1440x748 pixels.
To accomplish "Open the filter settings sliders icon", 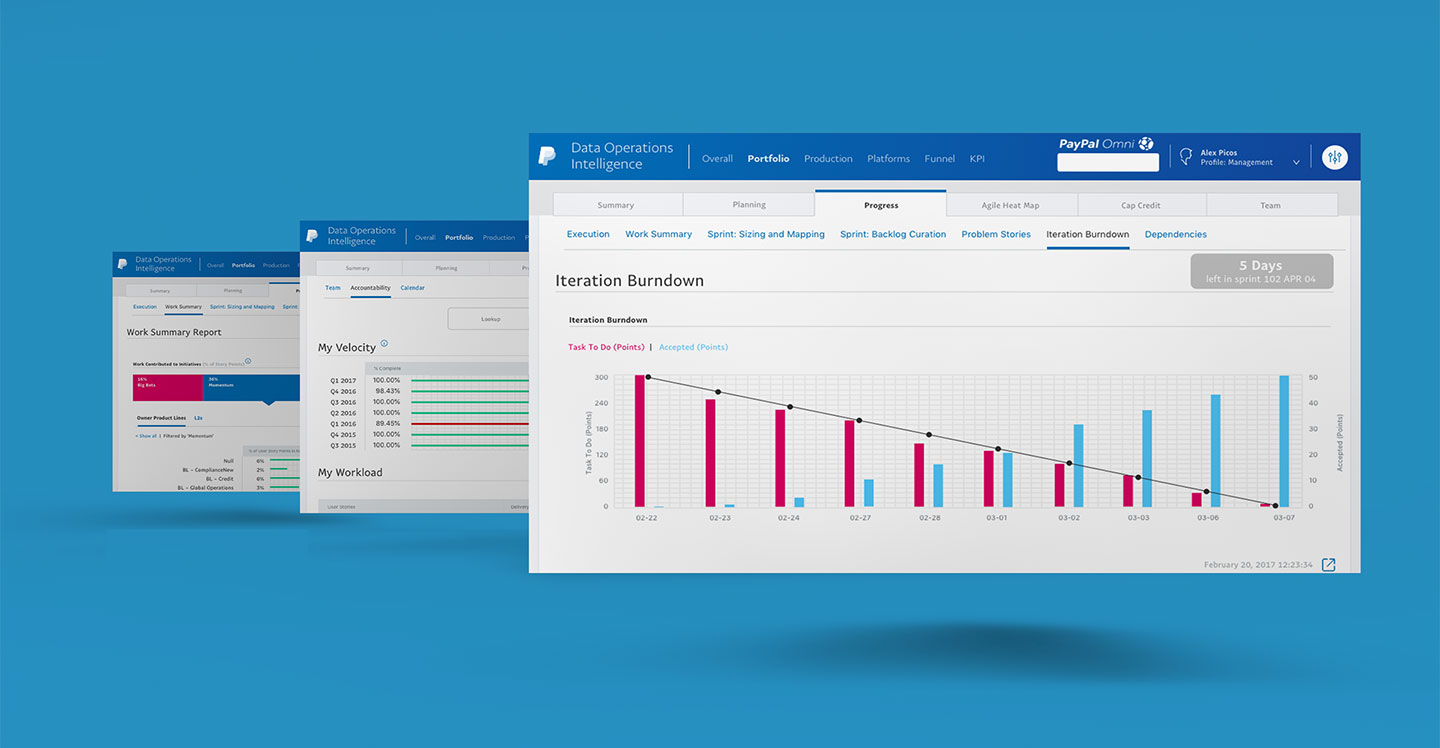I will (x=1334, y=158).
